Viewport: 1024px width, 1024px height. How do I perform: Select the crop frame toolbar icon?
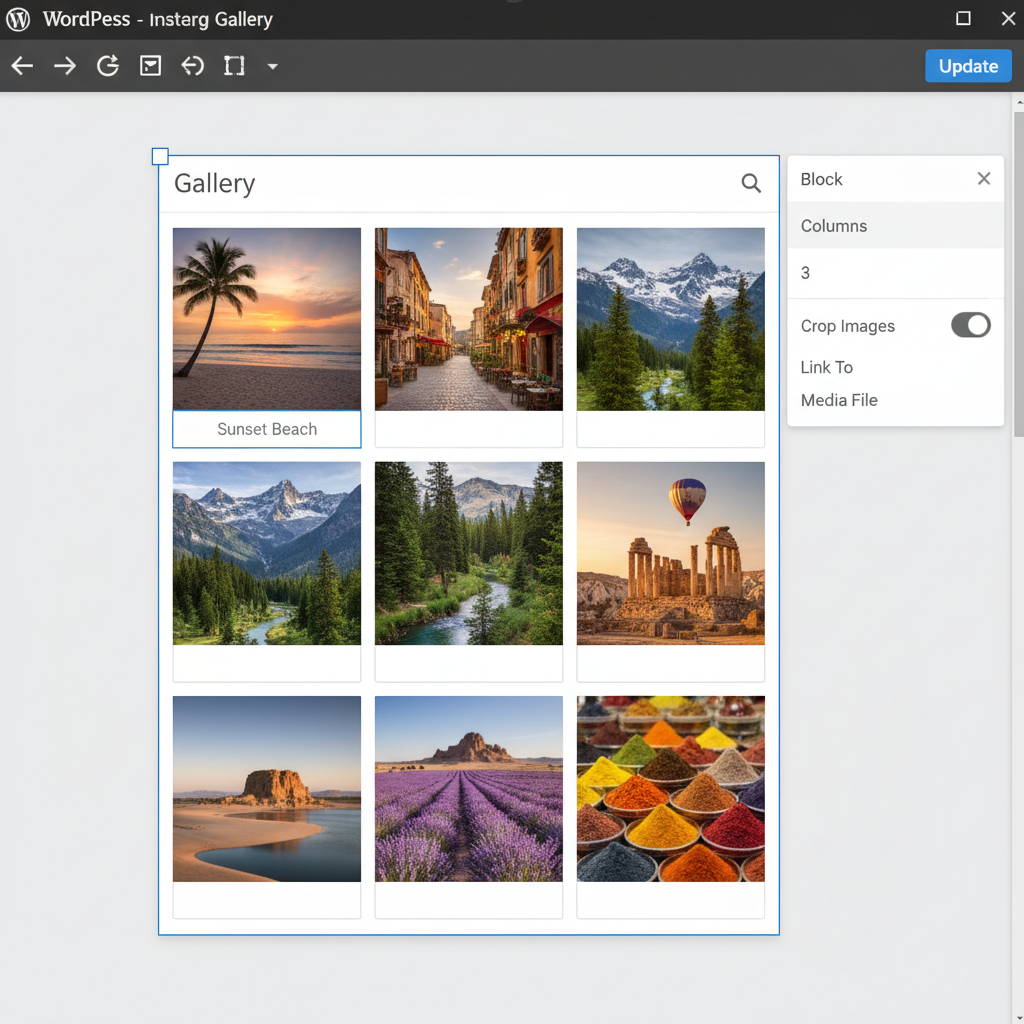(234, 66)
